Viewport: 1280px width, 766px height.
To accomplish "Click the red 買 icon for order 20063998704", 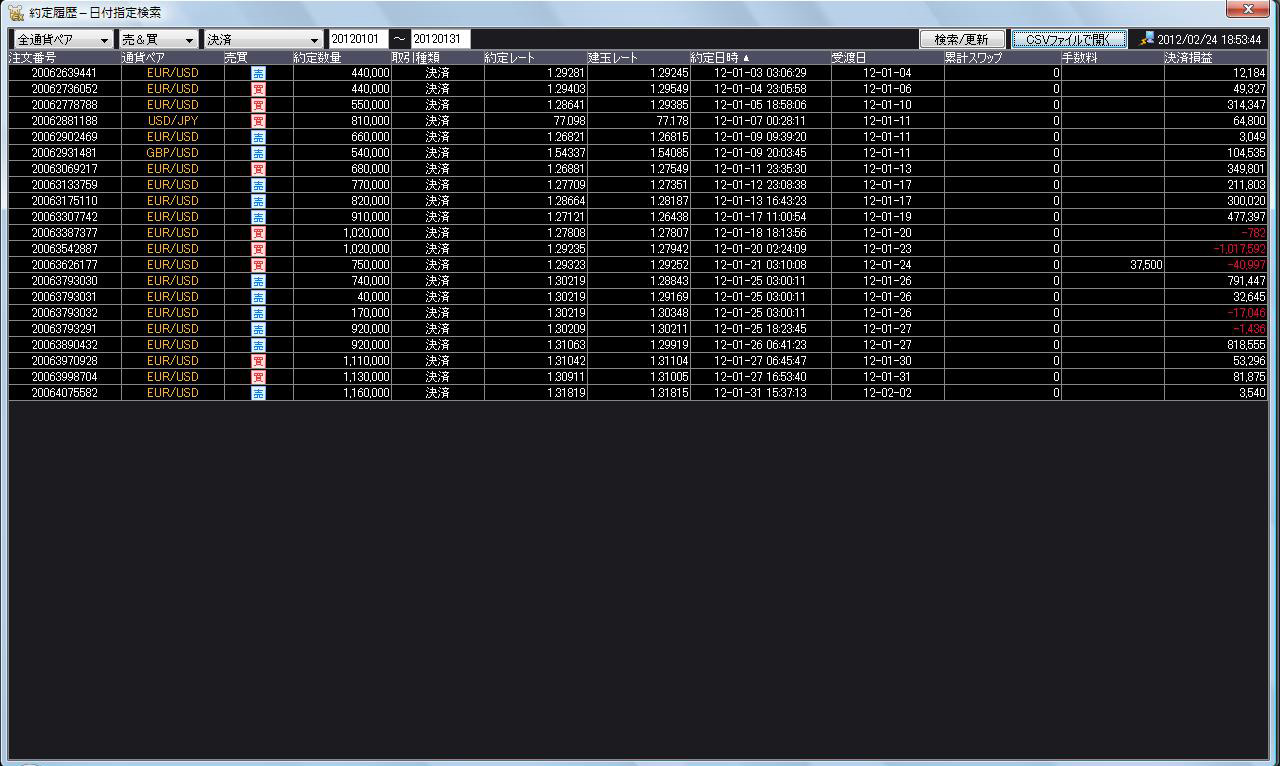I will 258,377.
